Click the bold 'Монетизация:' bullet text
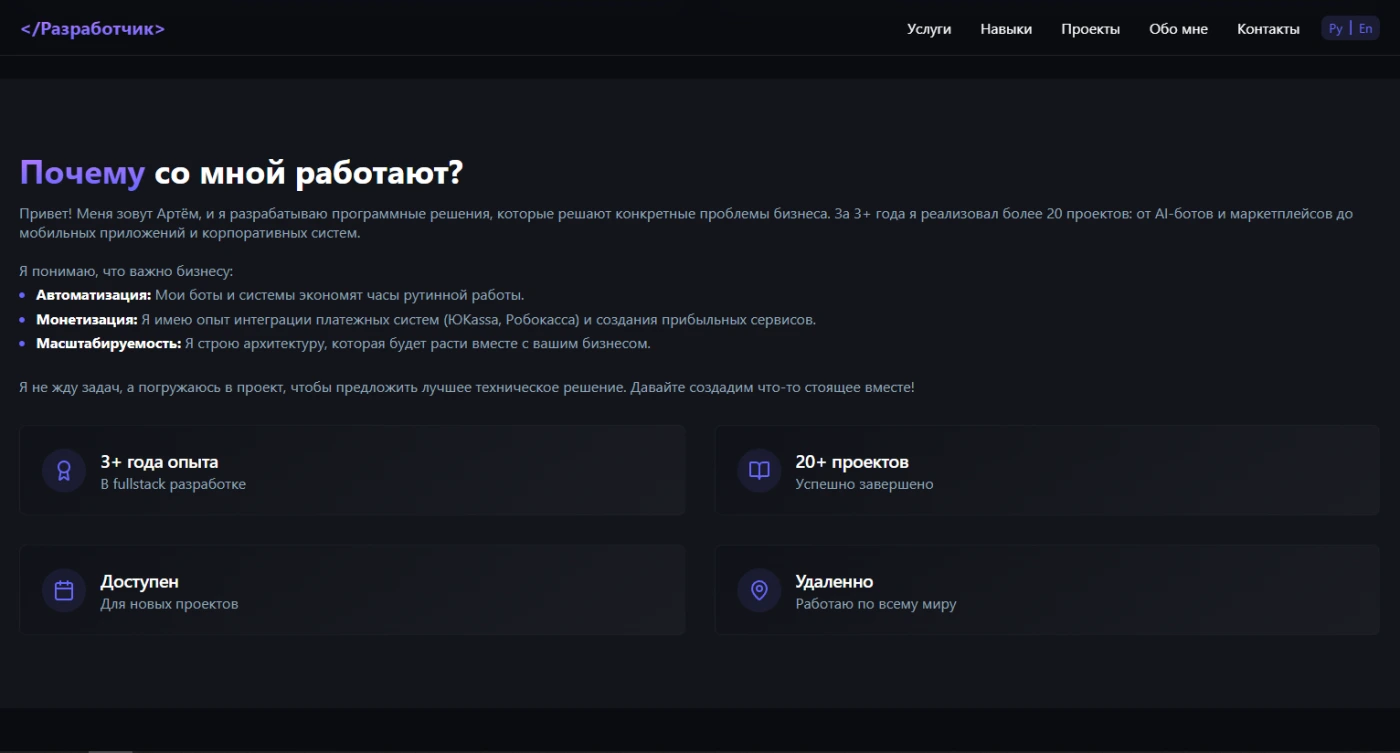1400x753 pixels. click(86, 320)
